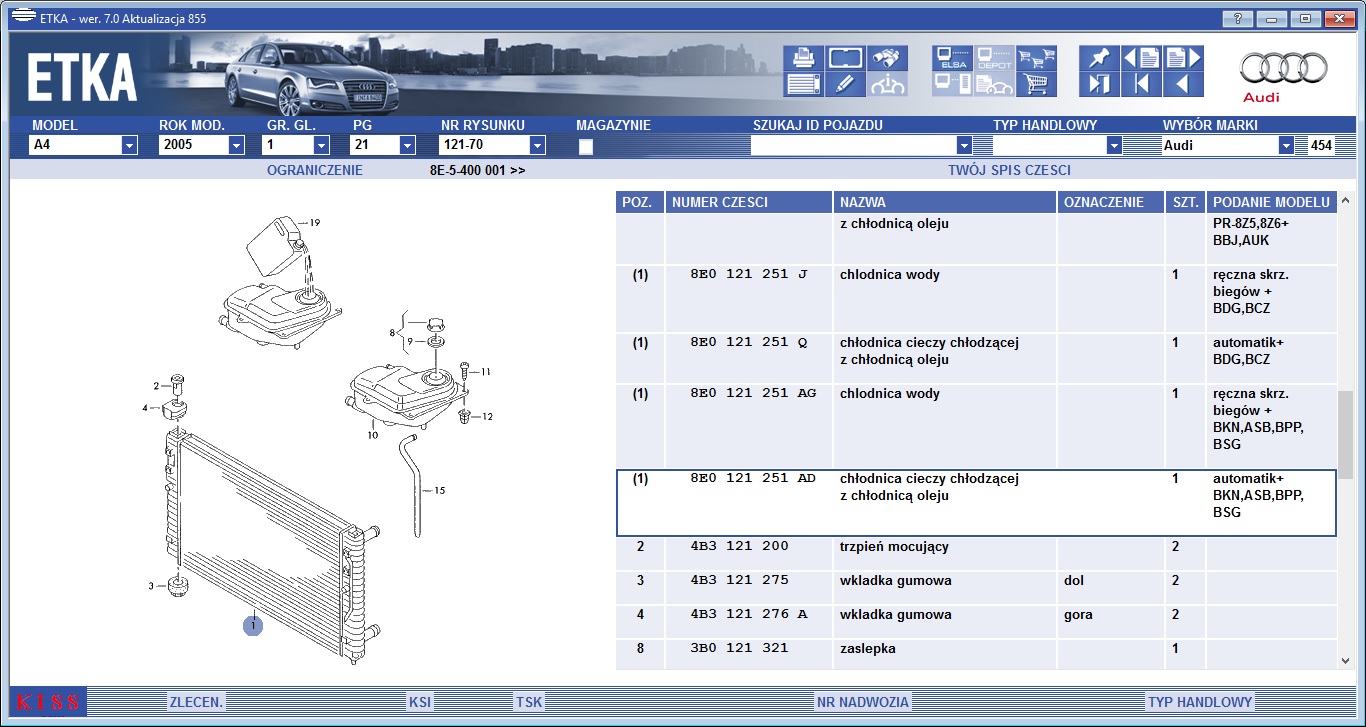Go to previous page document icon
The image size is (1366, 727).
[1141, 58]
